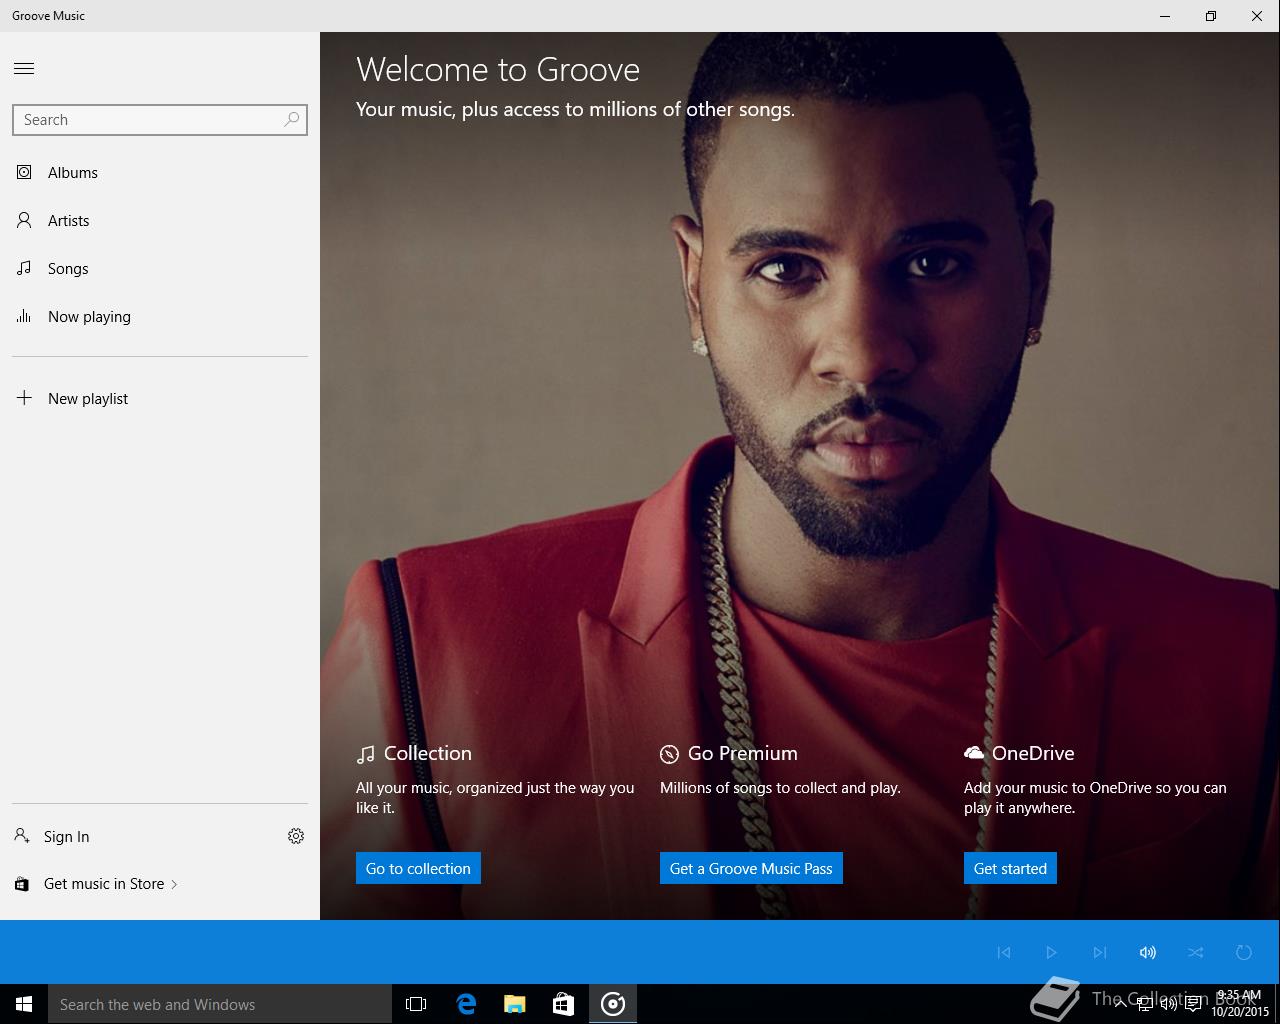
Task: Open Windows Store from the taskbar
Action: coord(564,1004)
